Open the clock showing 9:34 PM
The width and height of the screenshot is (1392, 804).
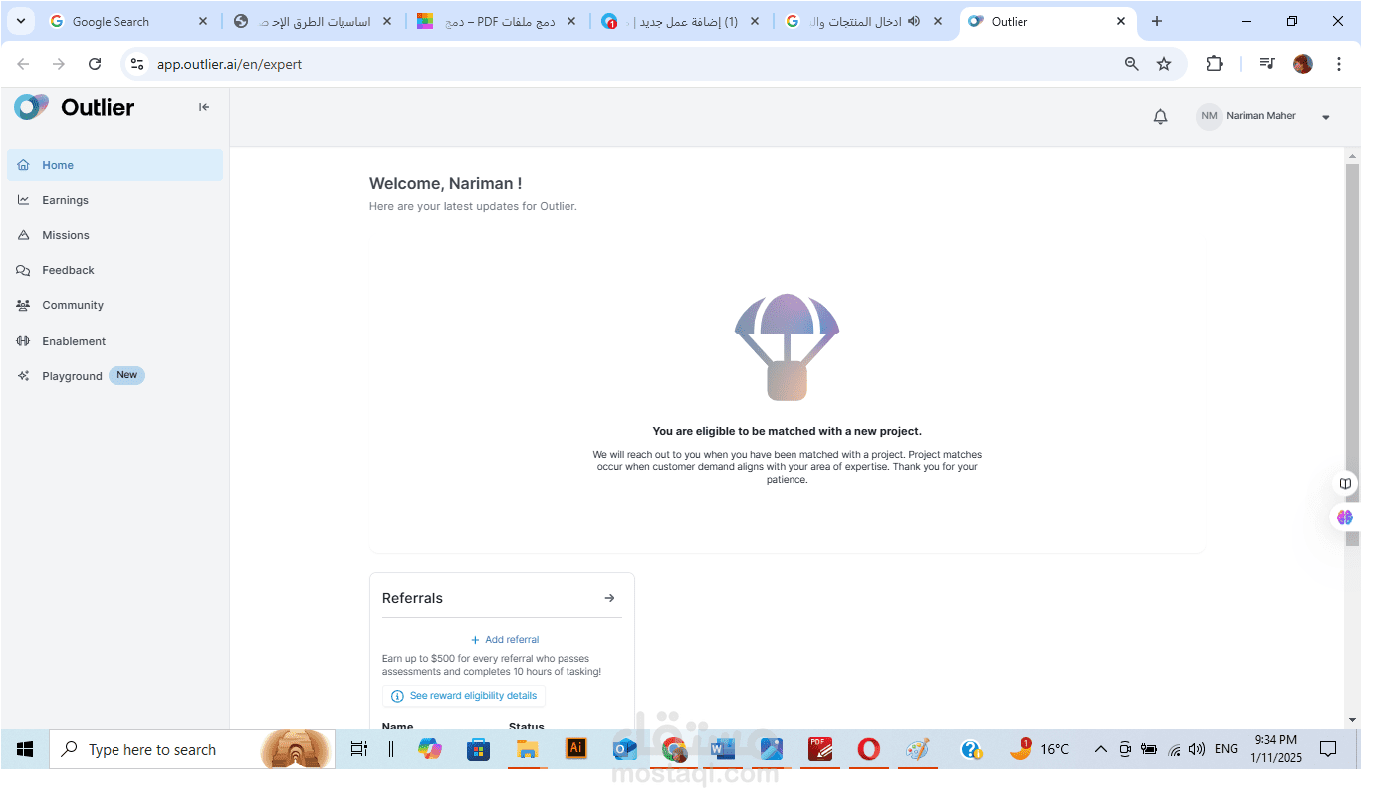pyautogui.click(x=1276, y=749)
